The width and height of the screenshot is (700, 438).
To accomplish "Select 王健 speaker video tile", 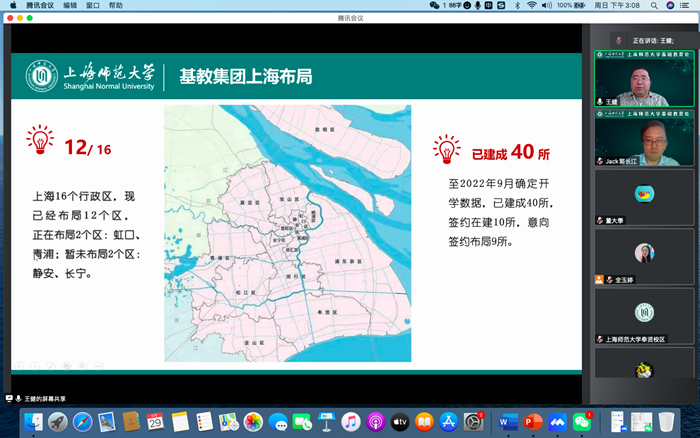I will point(644,79).
